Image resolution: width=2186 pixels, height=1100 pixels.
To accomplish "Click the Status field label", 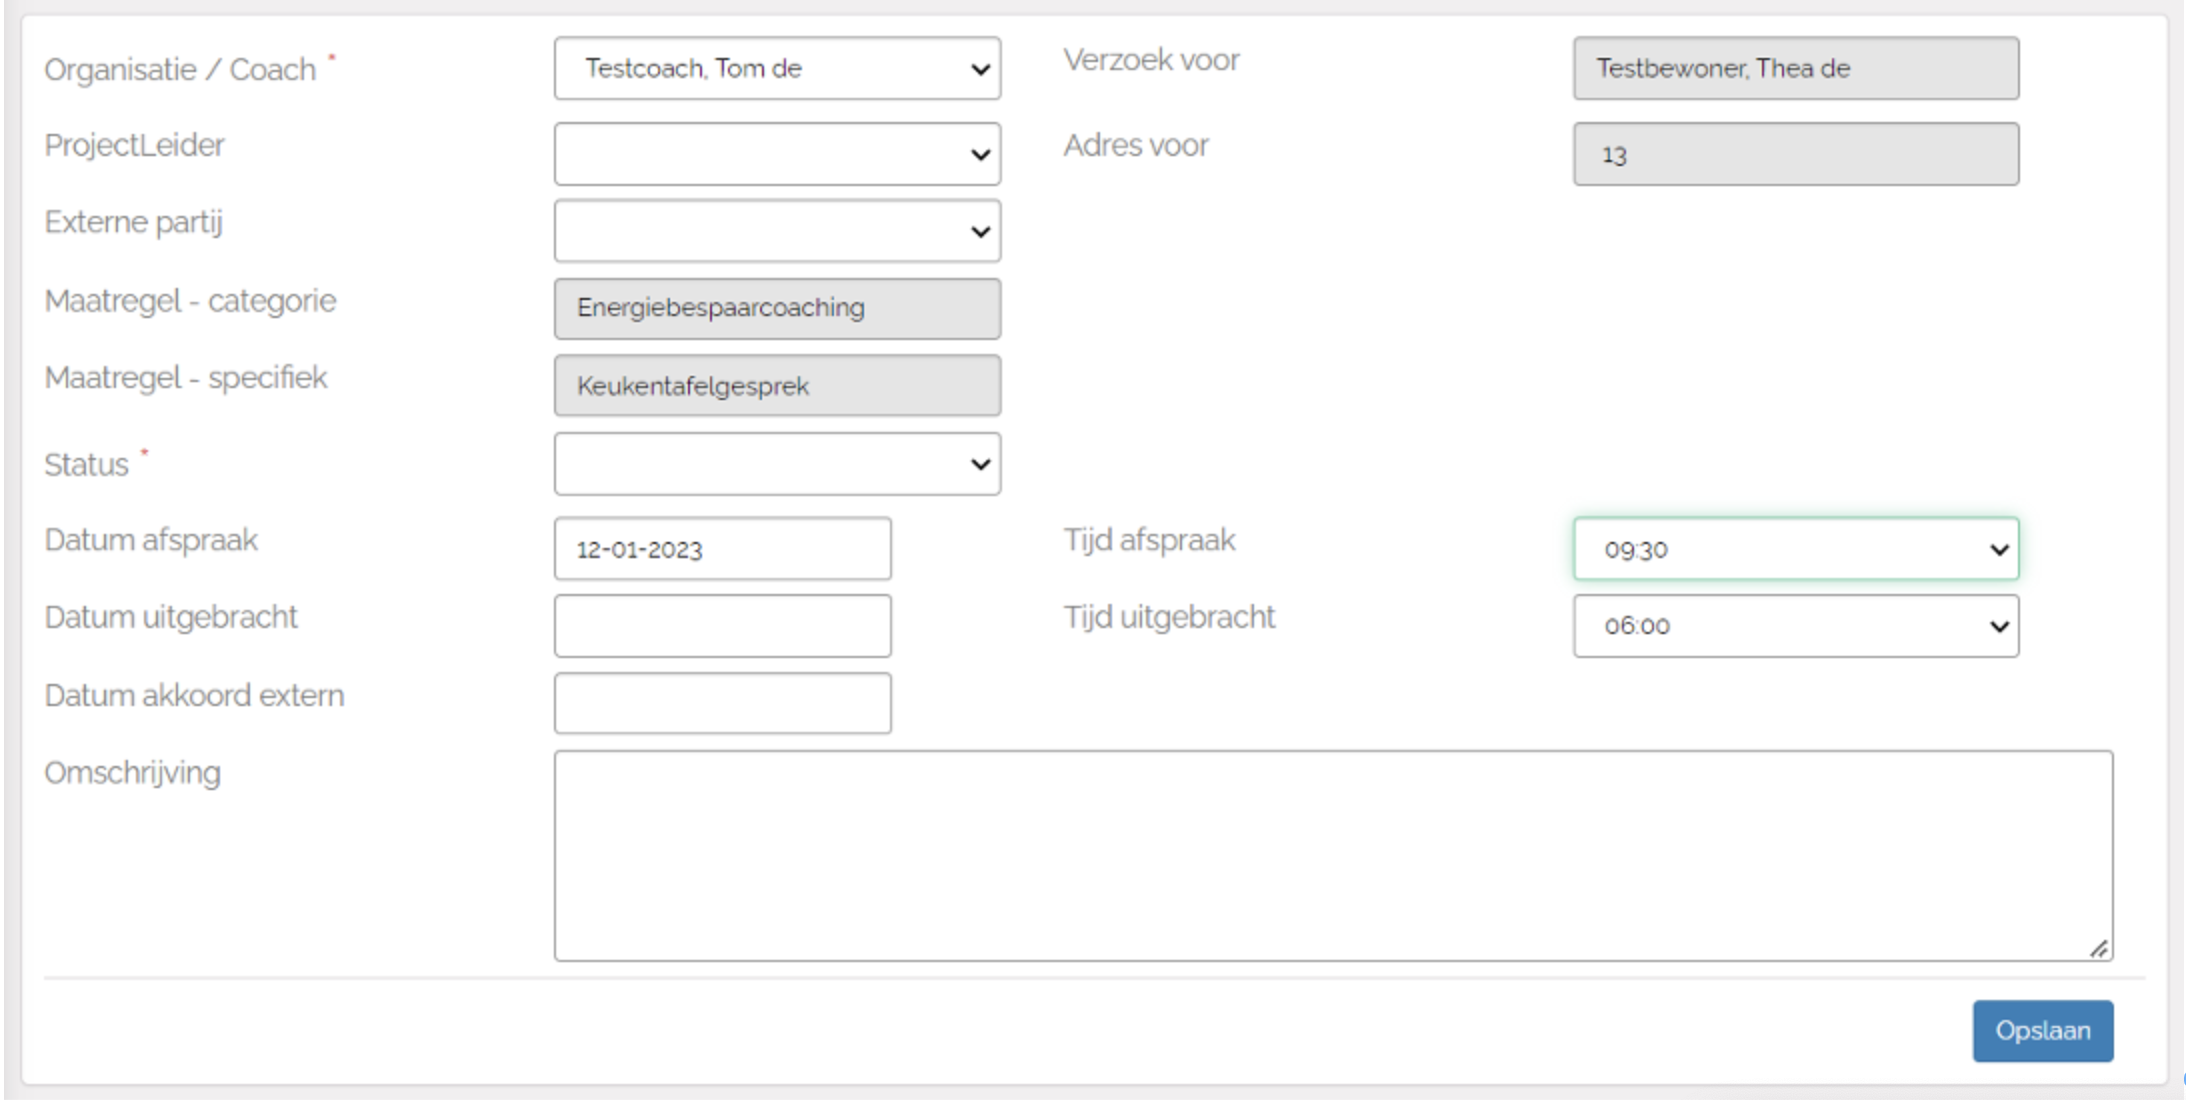I will pyautogui.click(x=87, y=465).
